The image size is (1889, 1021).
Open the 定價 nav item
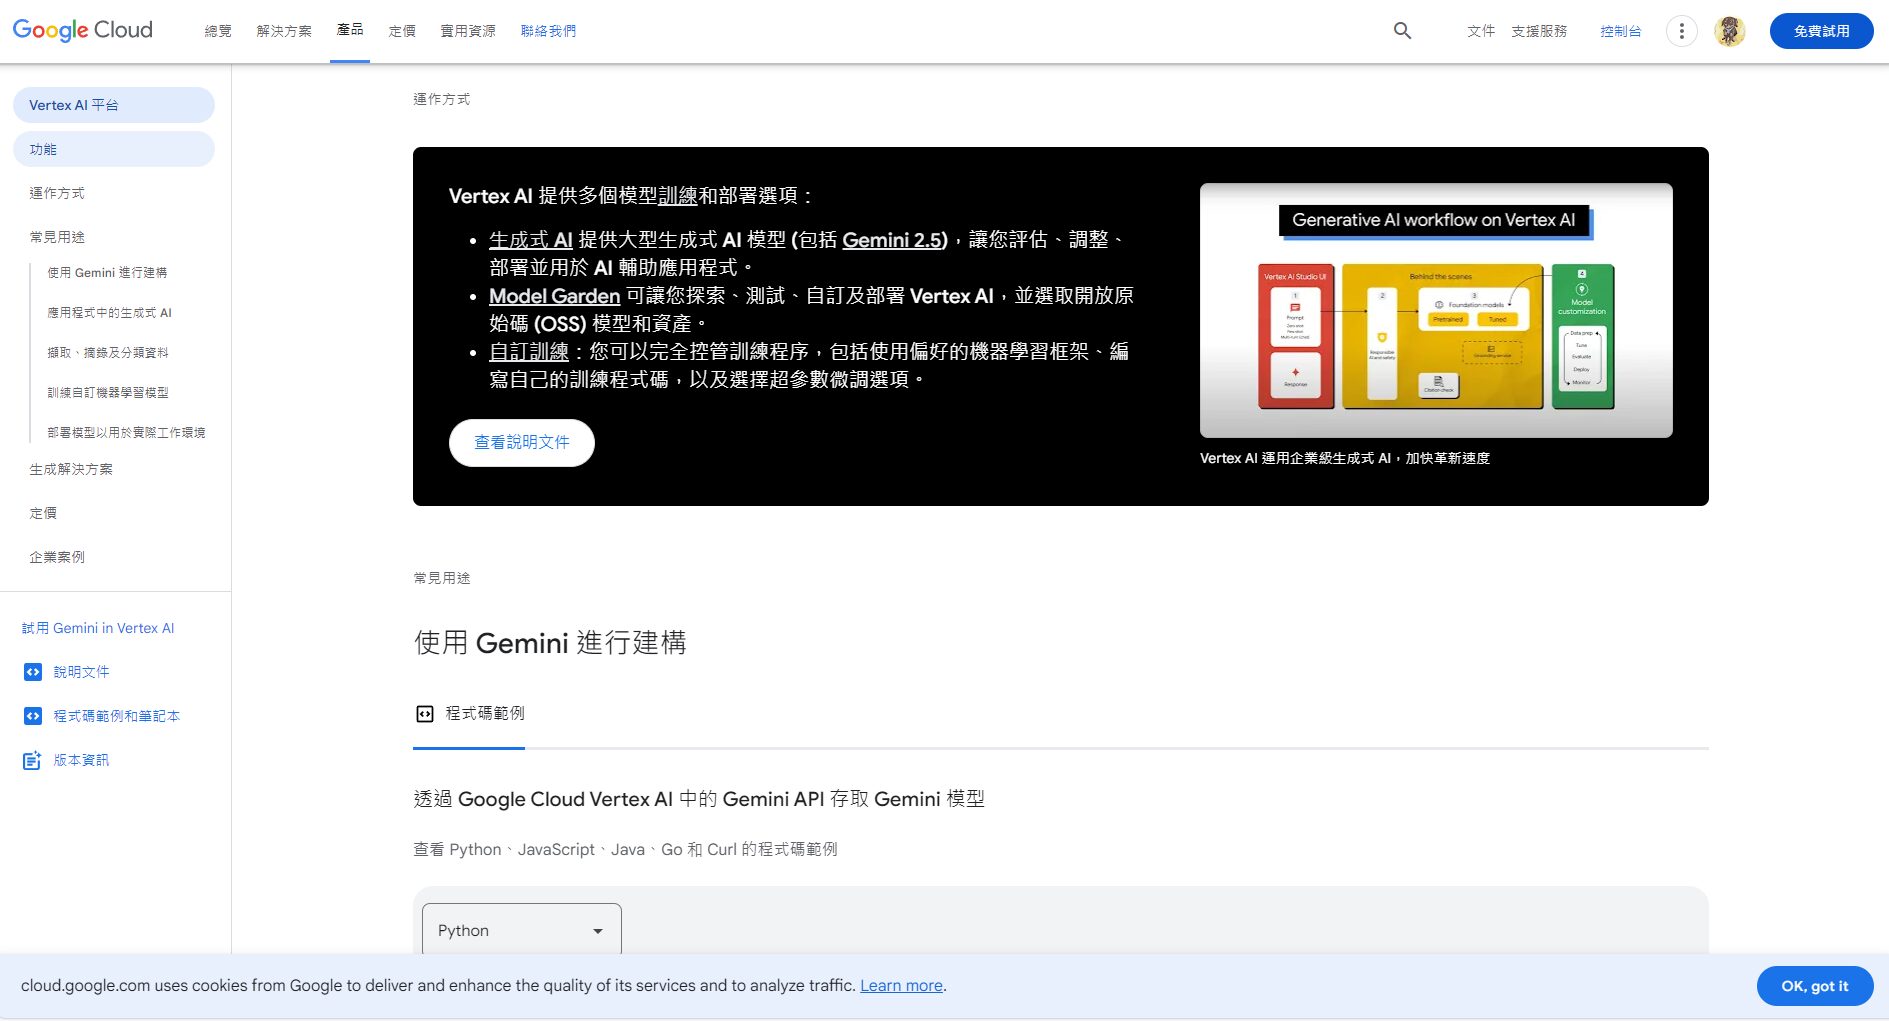(x=402, y=31)
